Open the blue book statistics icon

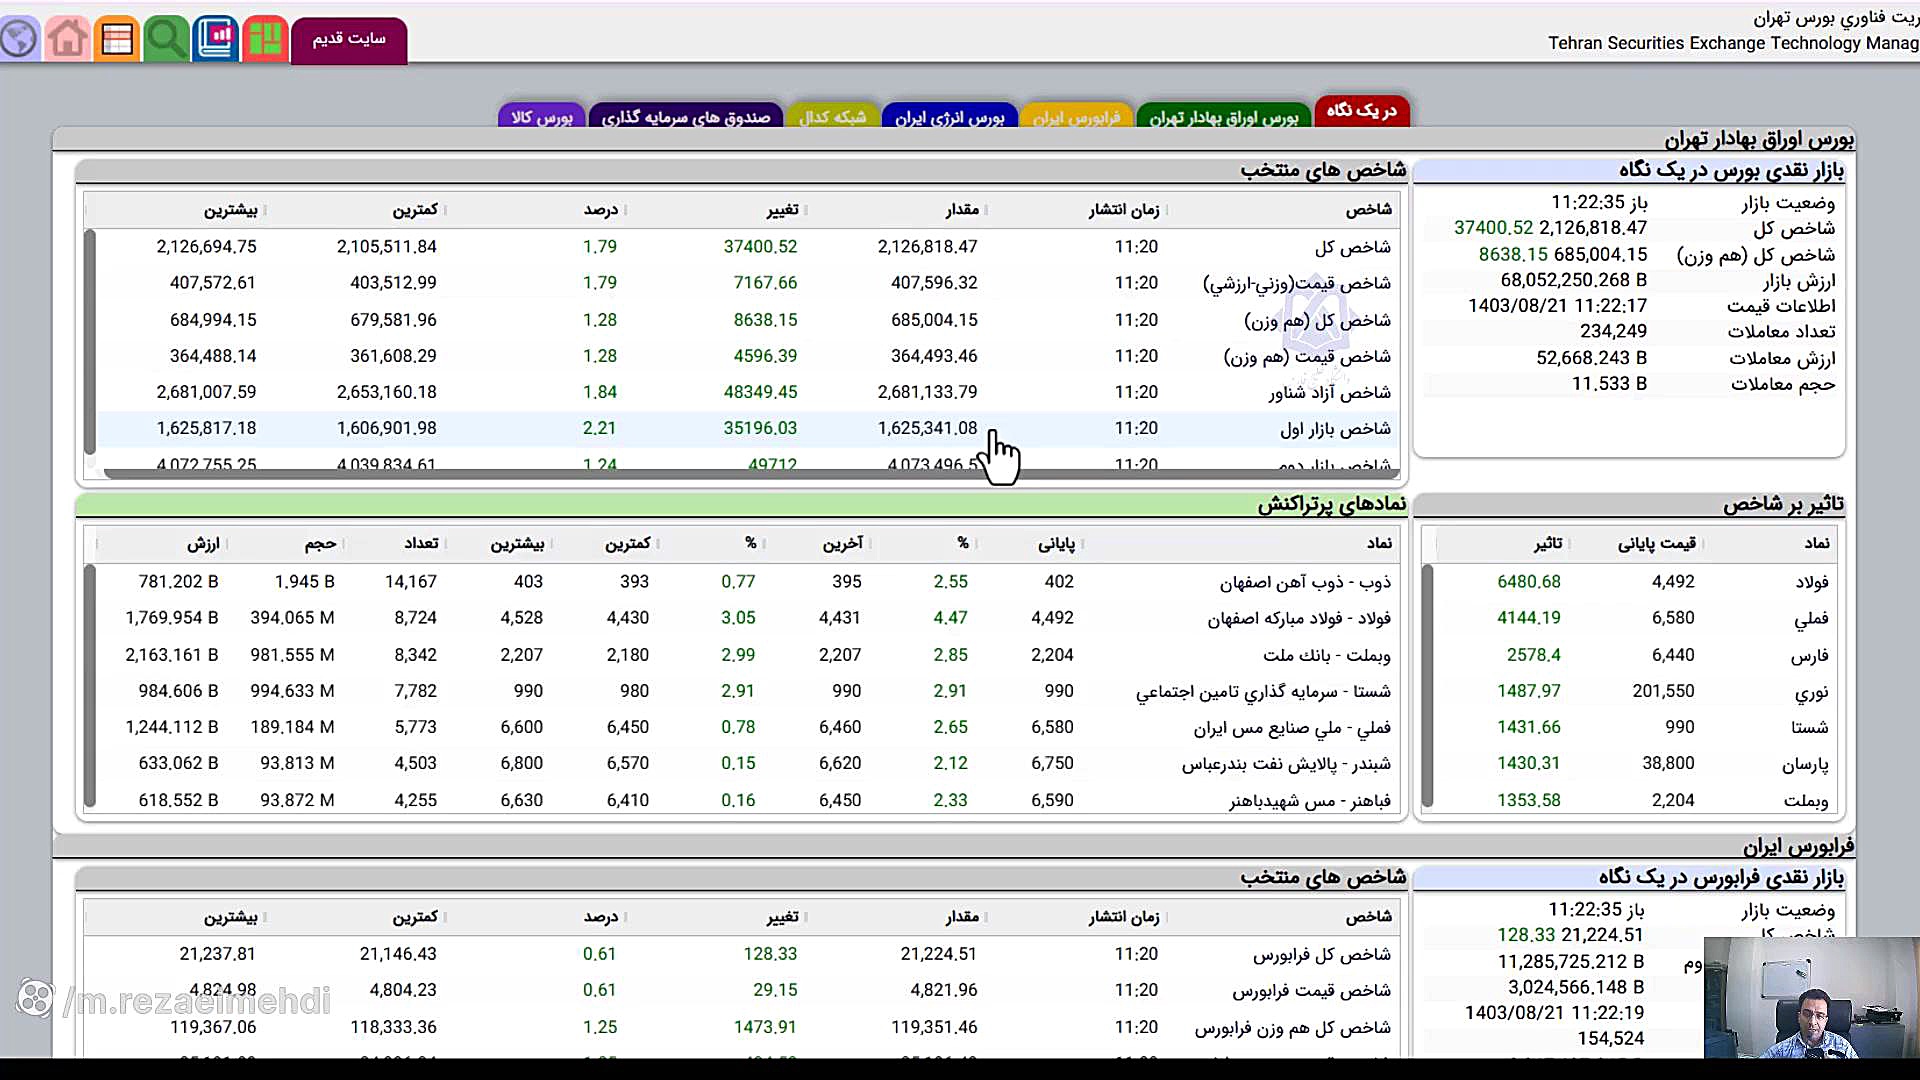point(216,39)
